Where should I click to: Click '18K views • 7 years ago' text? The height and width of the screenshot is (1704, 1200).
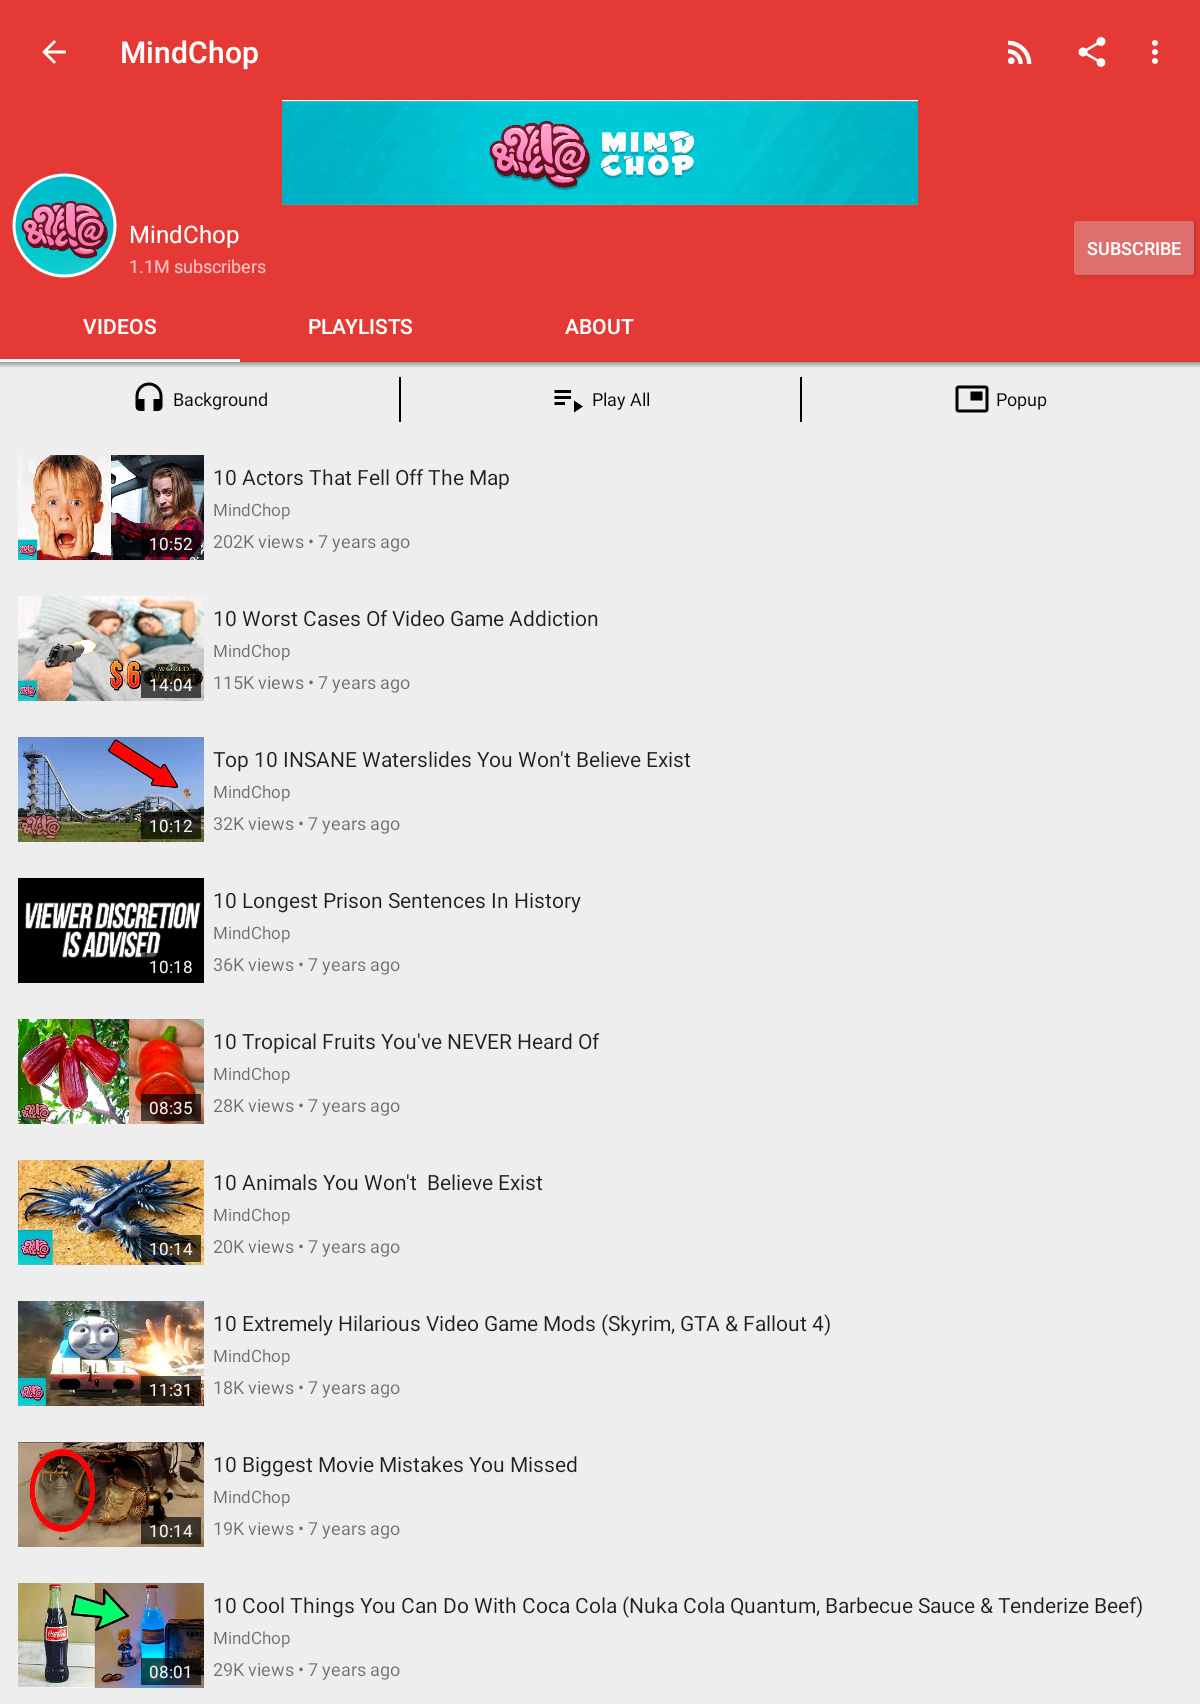point(306,1388)
